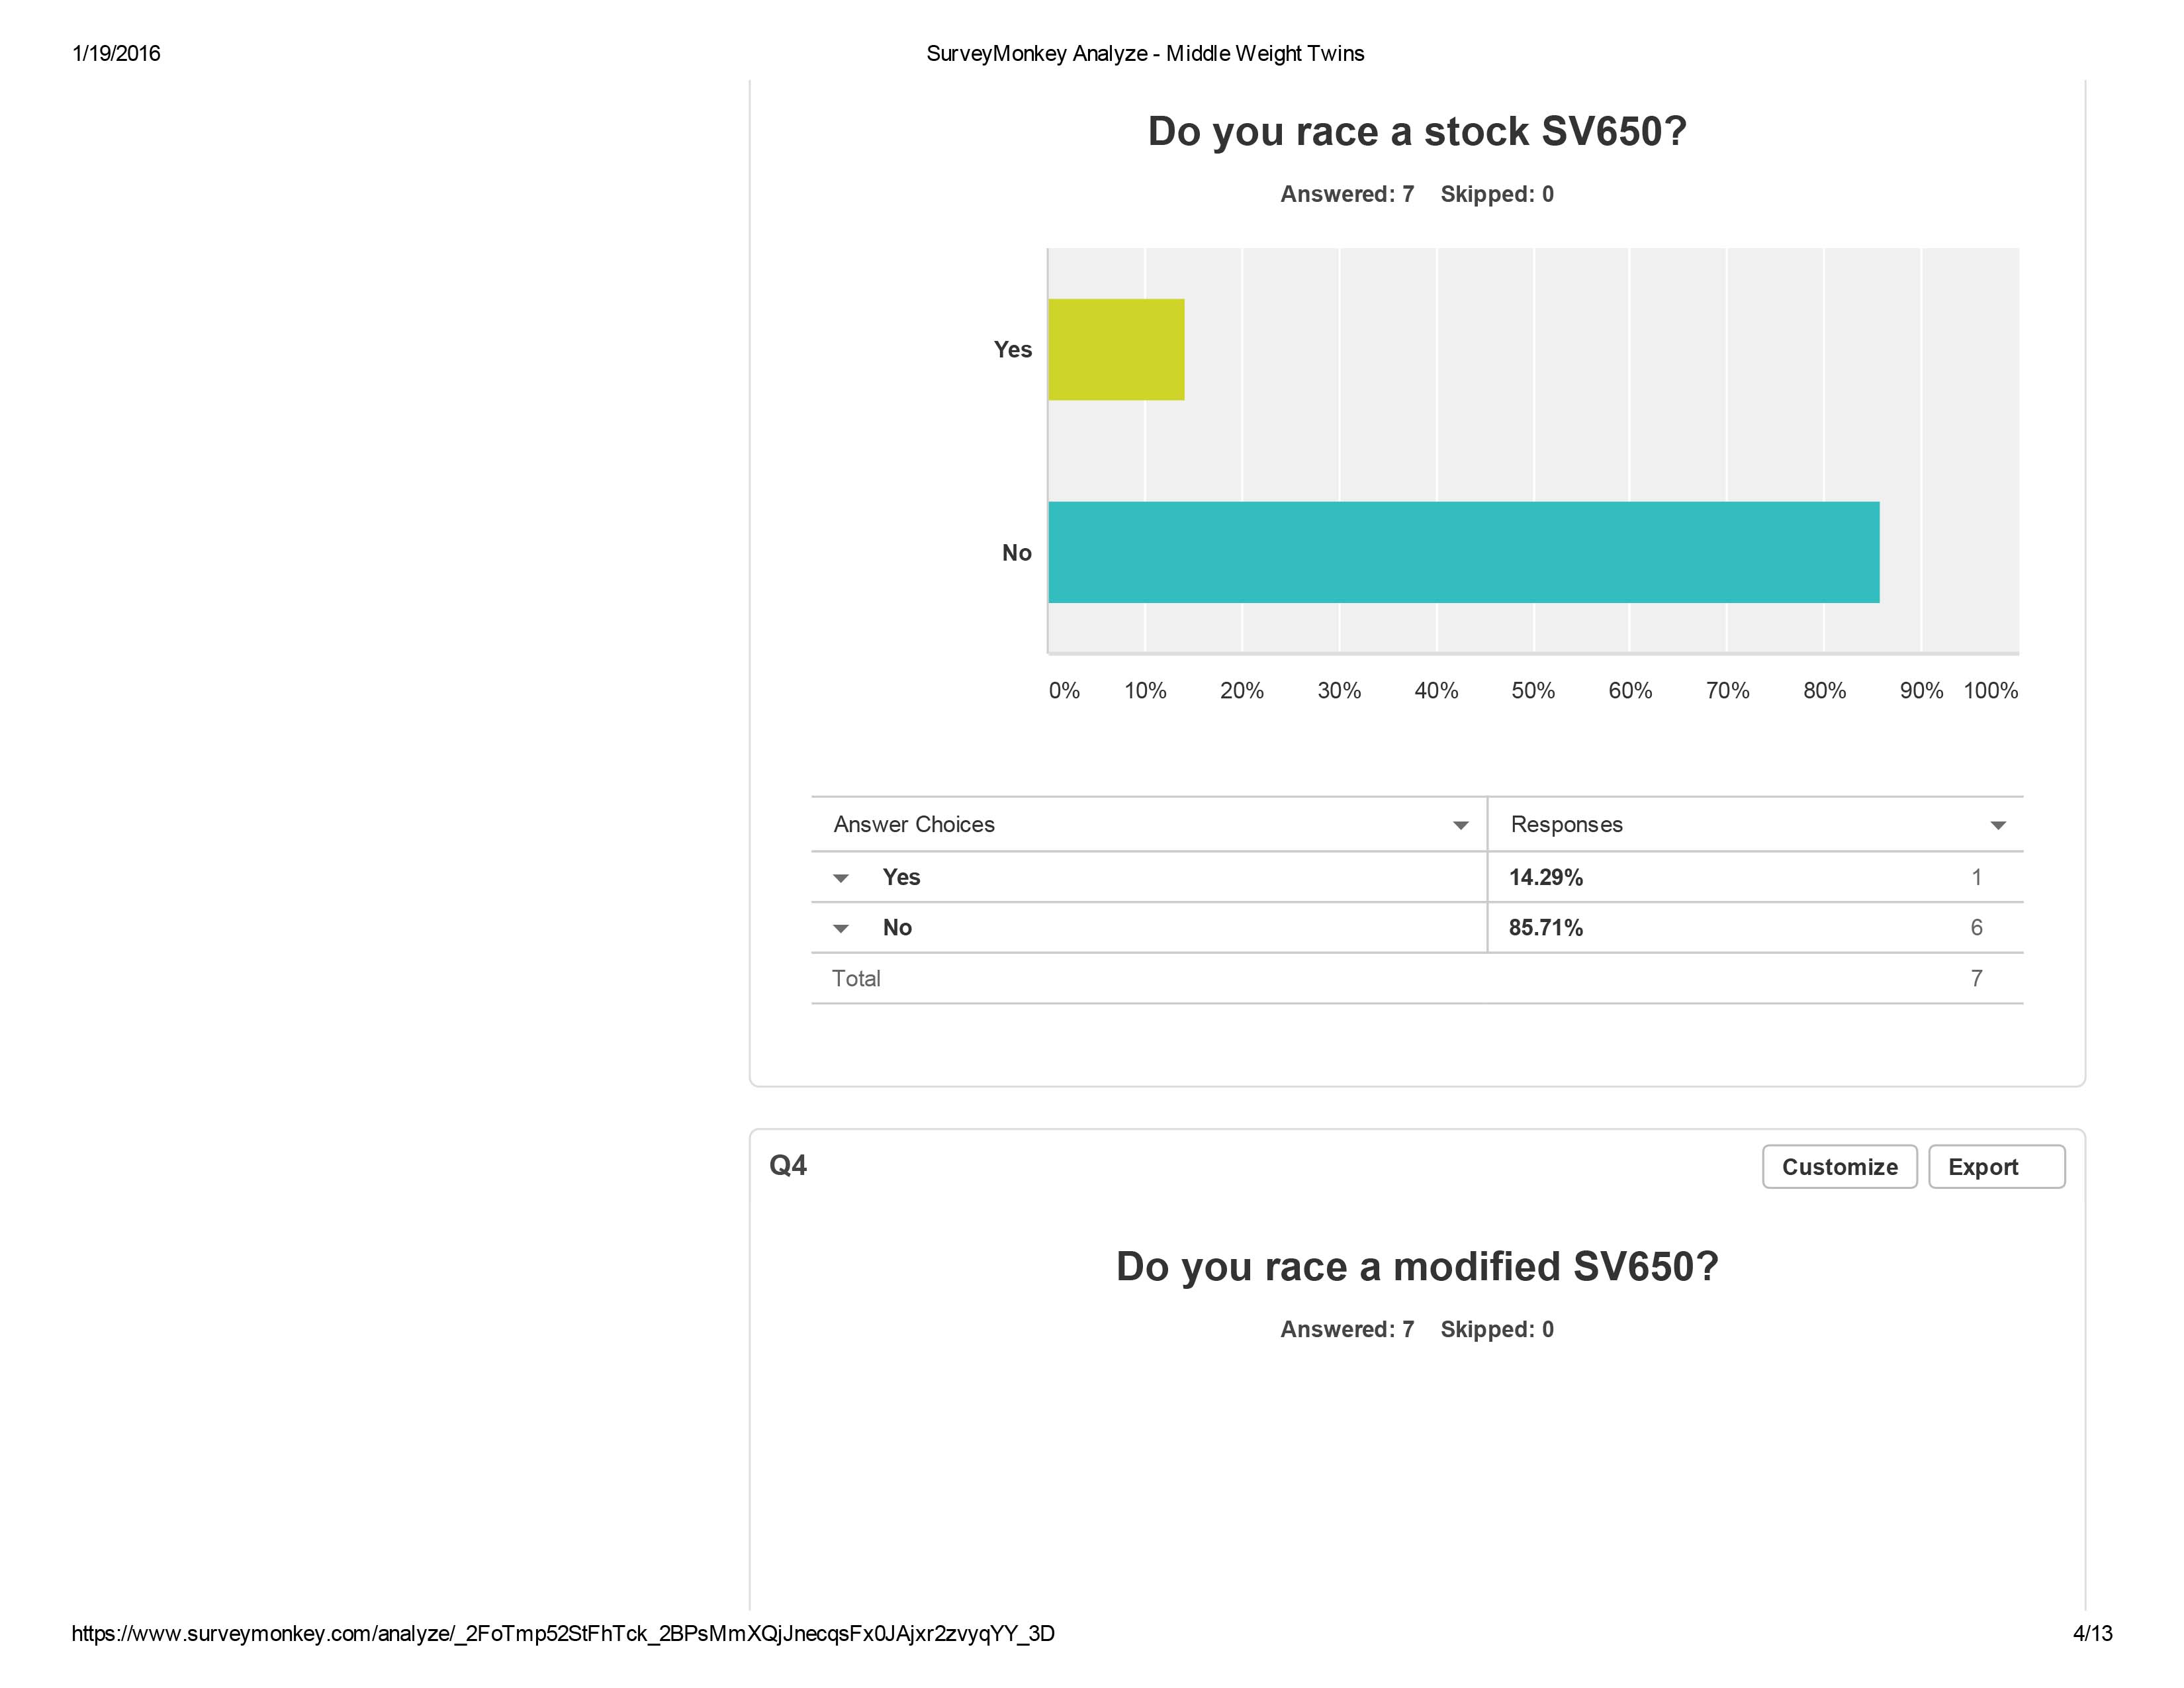Click the 14.29% response value
This screenshot has width=2184, height=1688.
pos(1545,878)
